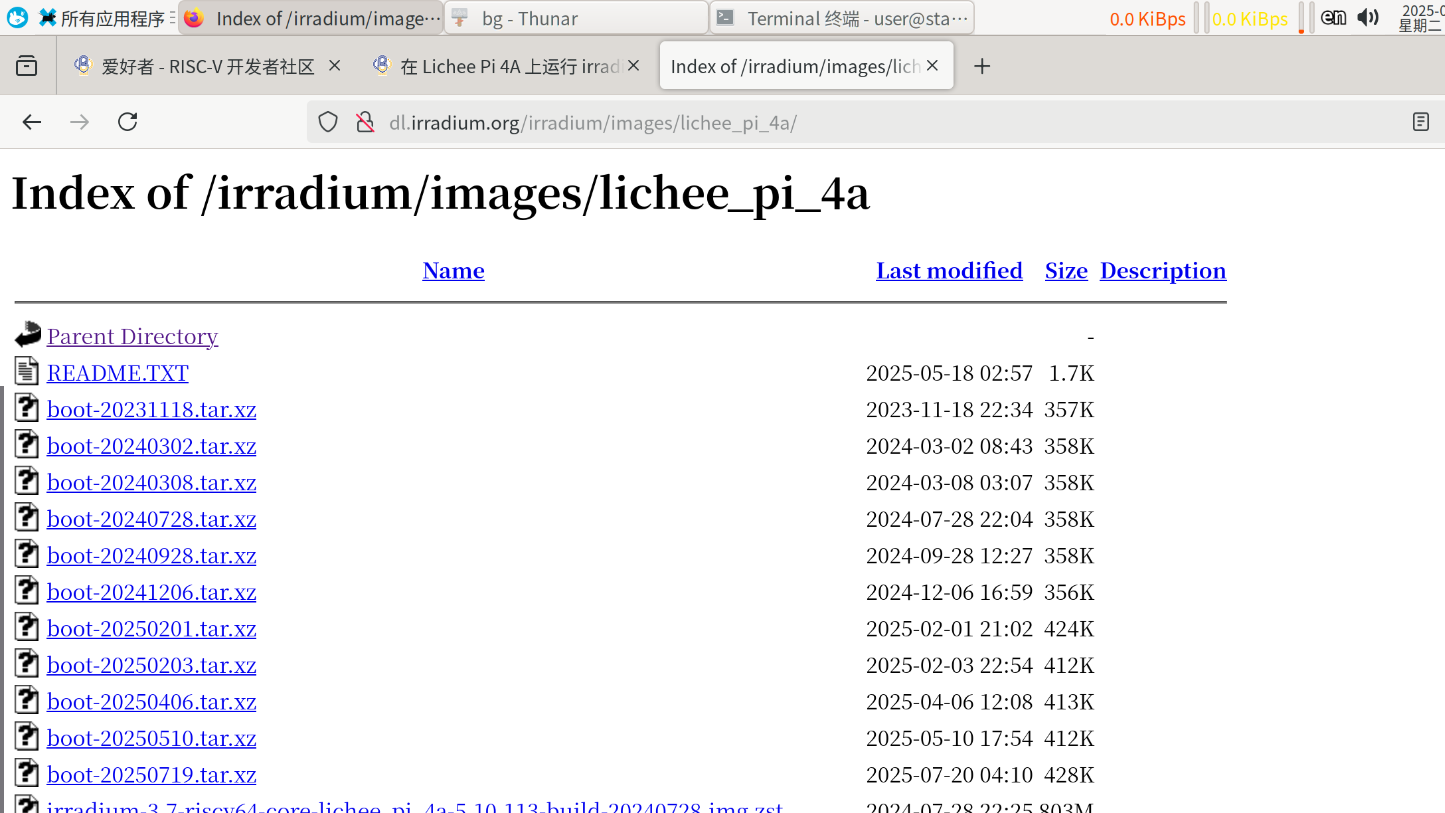Click unknown-file icon beside boot-20241206.tar.xz
This screenshot has width=1445, height=813.
pyautogui.click(x=27, y=590)
